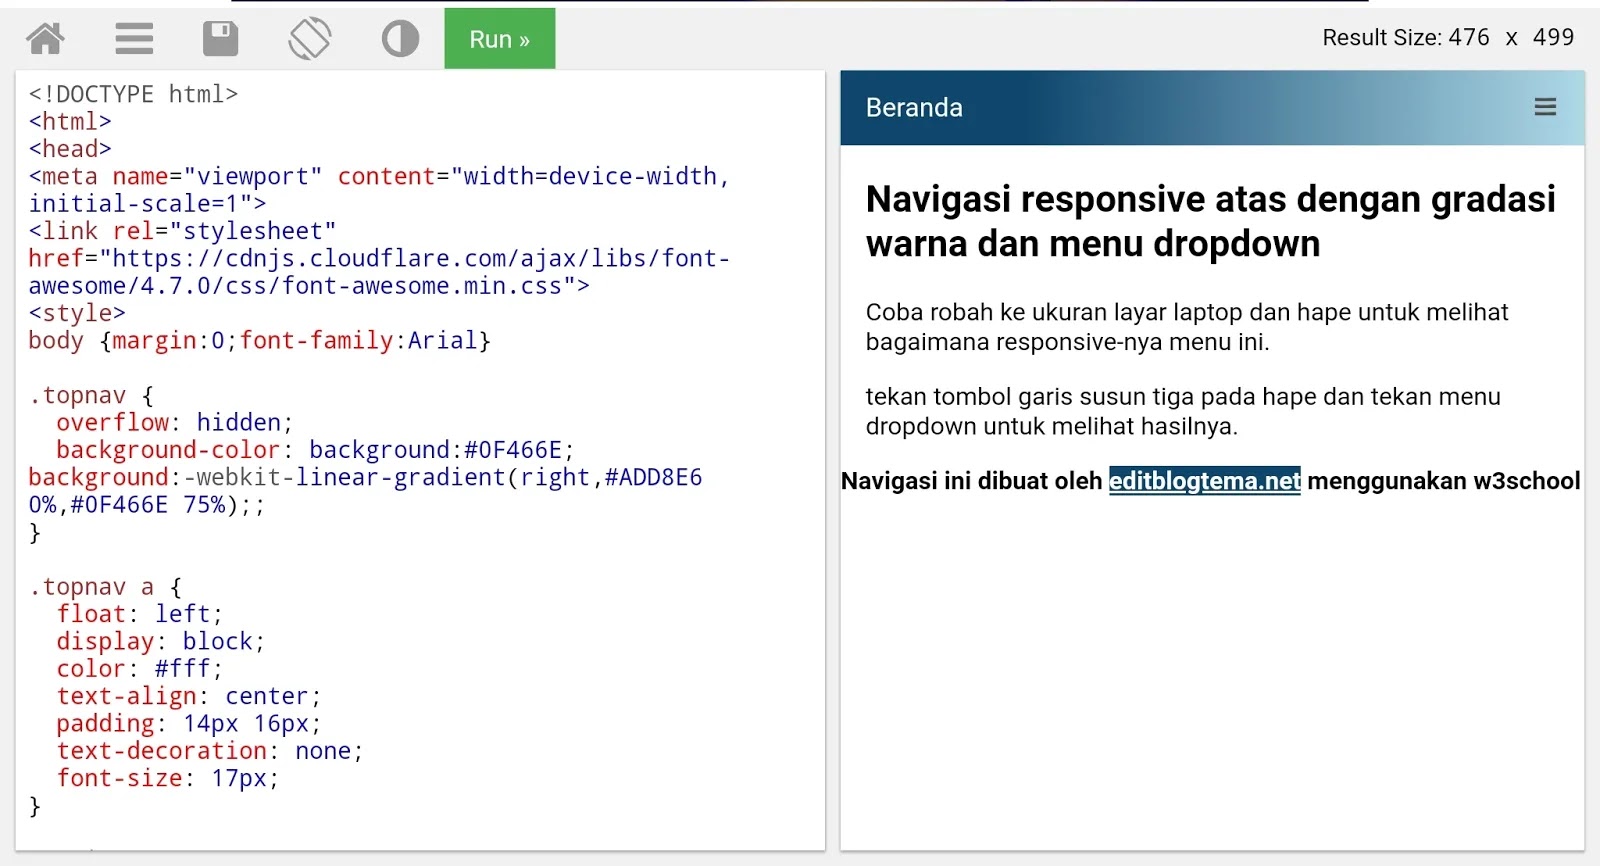Viewport: 1600px width, 866px height.
Task: Click the 'overflow: hidden;' code line
Action: (x=174, y=423)
